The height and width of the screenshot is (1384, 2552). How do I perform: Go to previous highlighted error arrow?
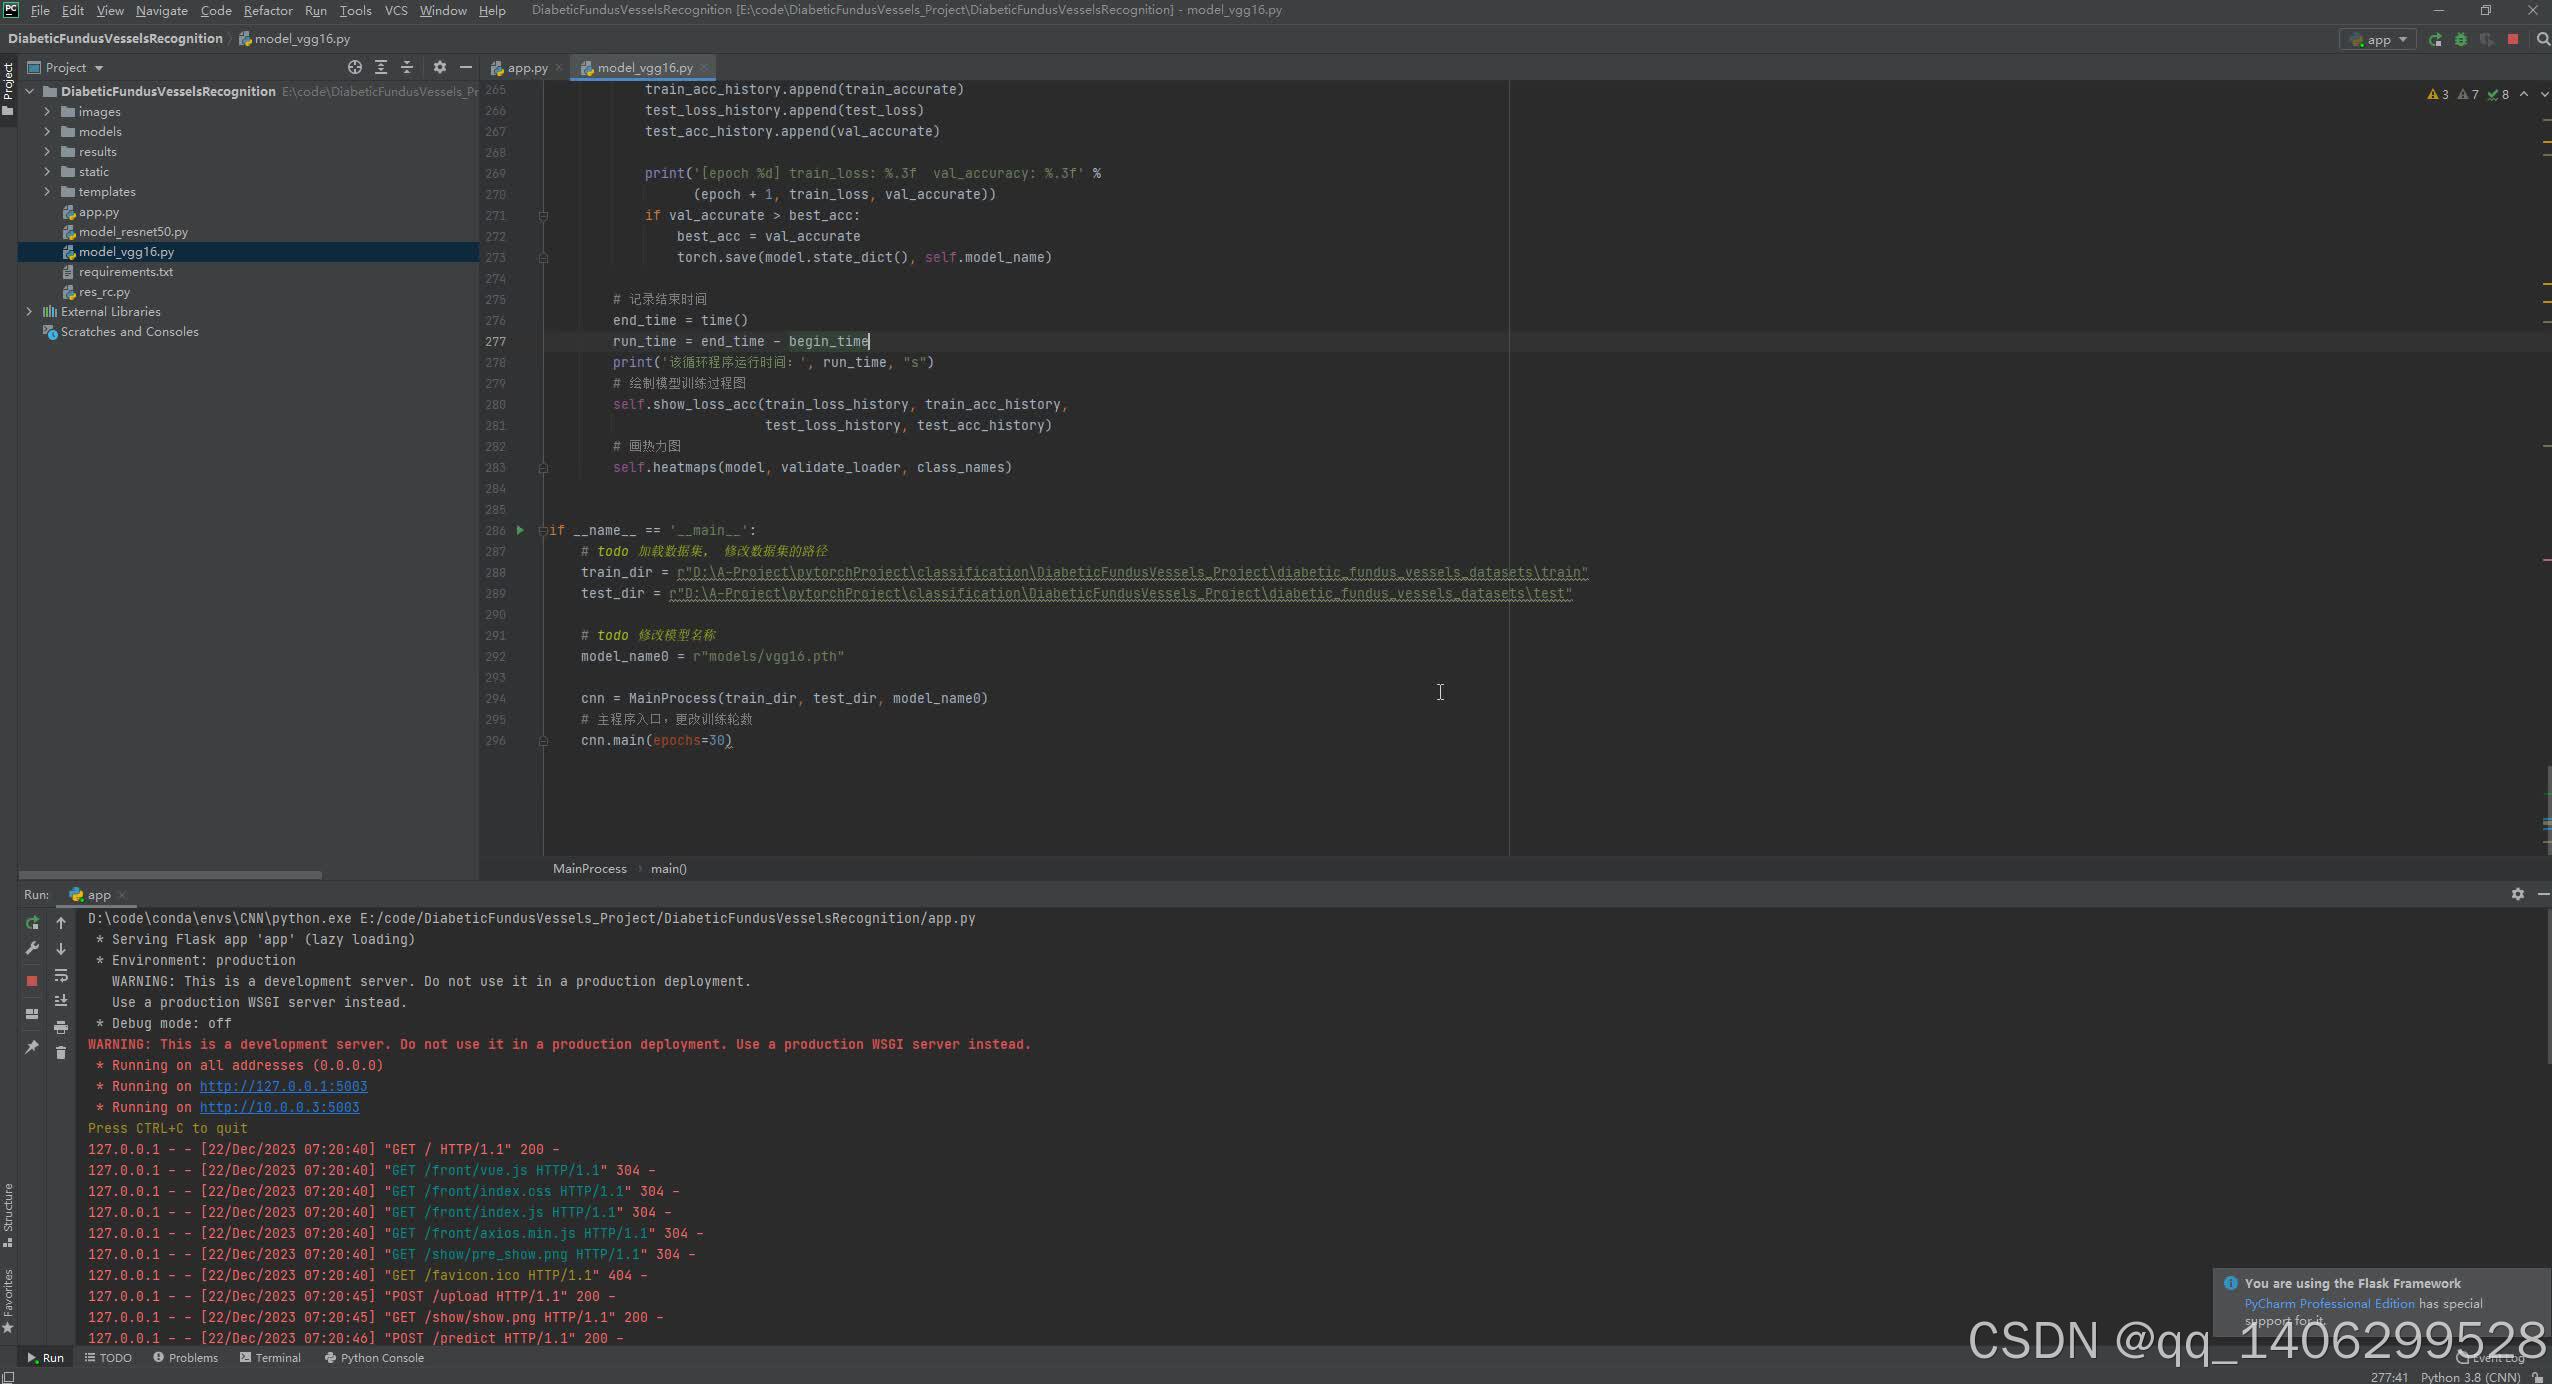pyautogui.click(x=2524, y=94)
